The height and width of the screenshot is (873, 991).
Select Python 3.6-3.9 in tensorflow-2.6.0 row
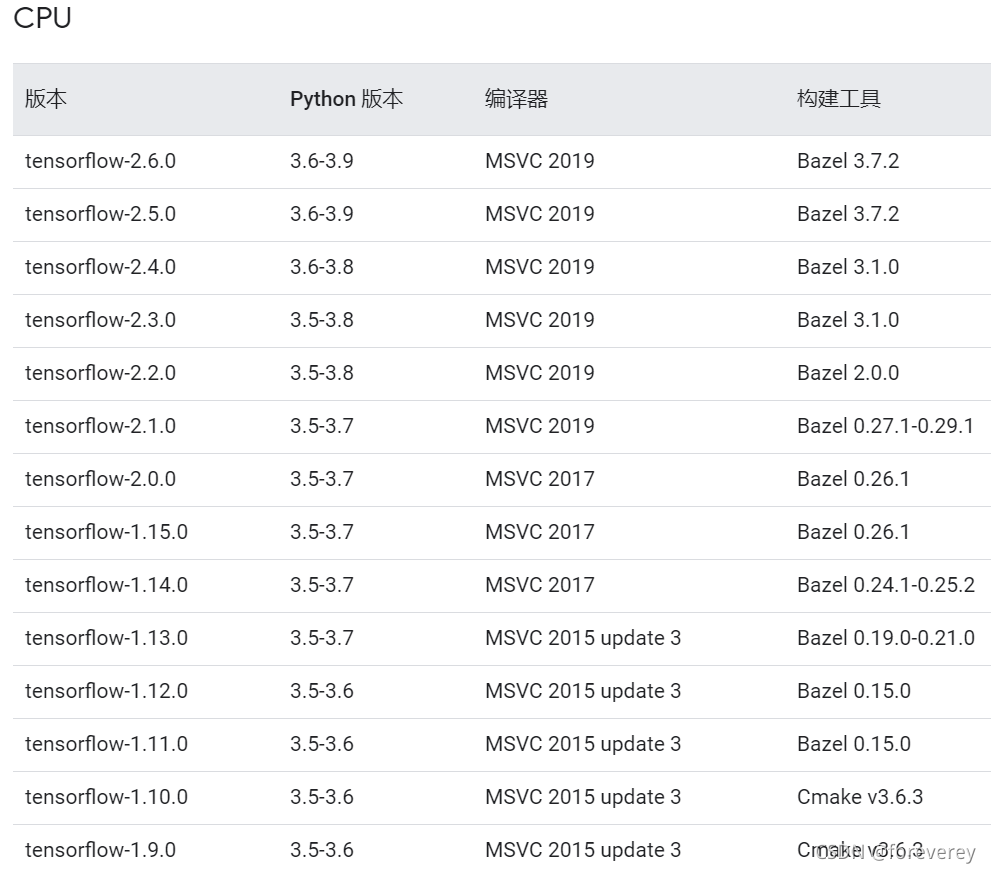[322, 161]
